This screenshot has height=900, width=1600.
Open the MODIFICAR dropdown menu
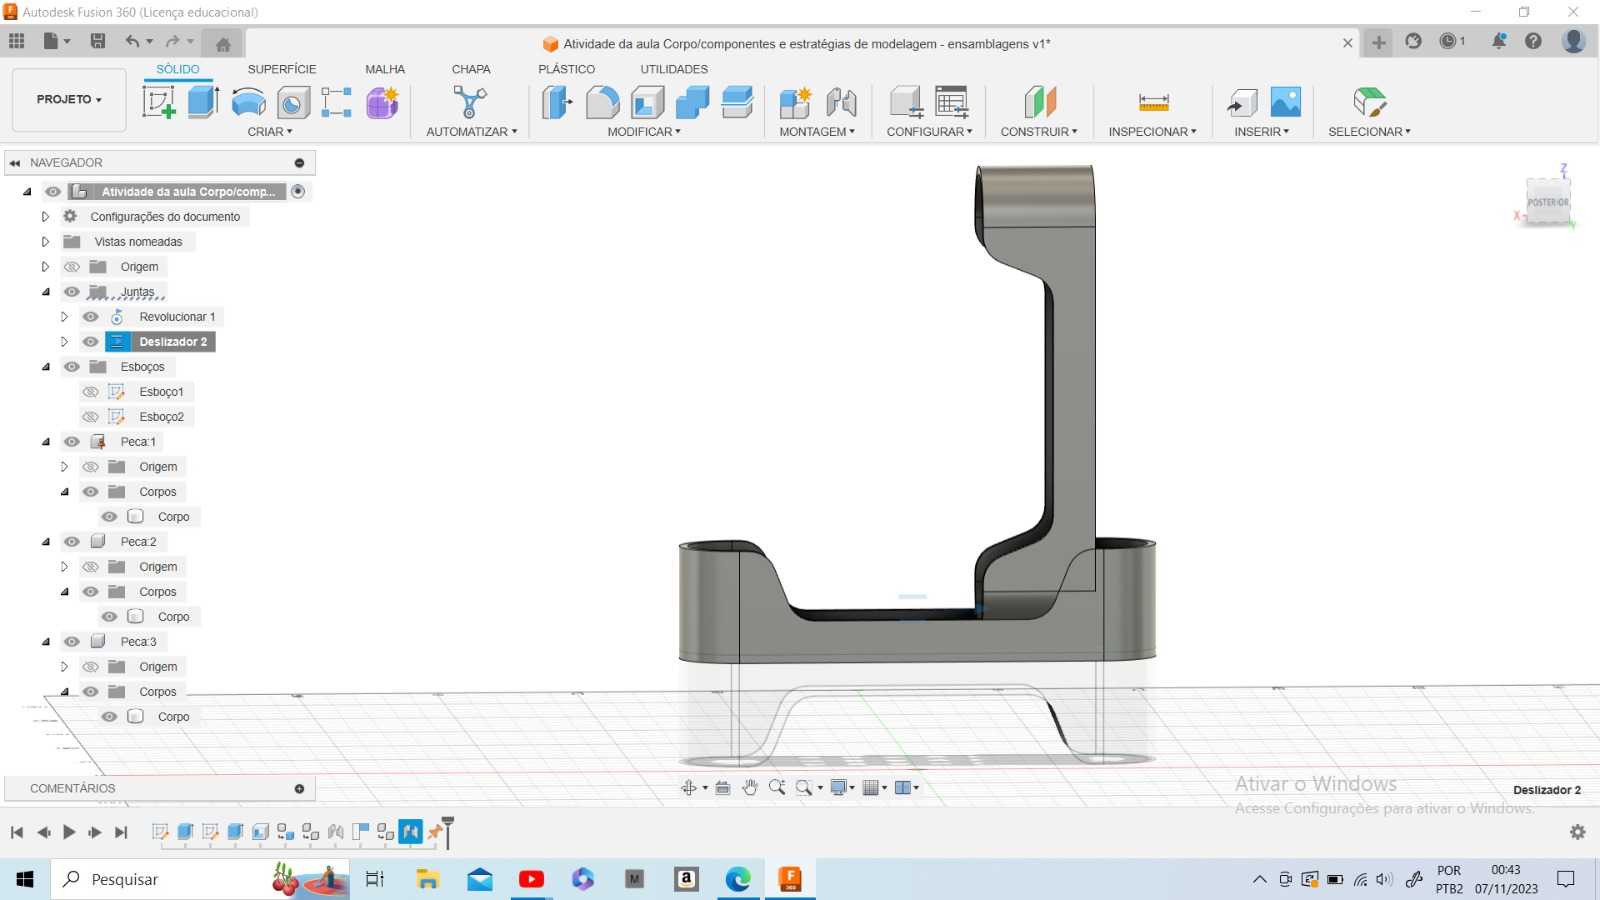pos(644,132)
